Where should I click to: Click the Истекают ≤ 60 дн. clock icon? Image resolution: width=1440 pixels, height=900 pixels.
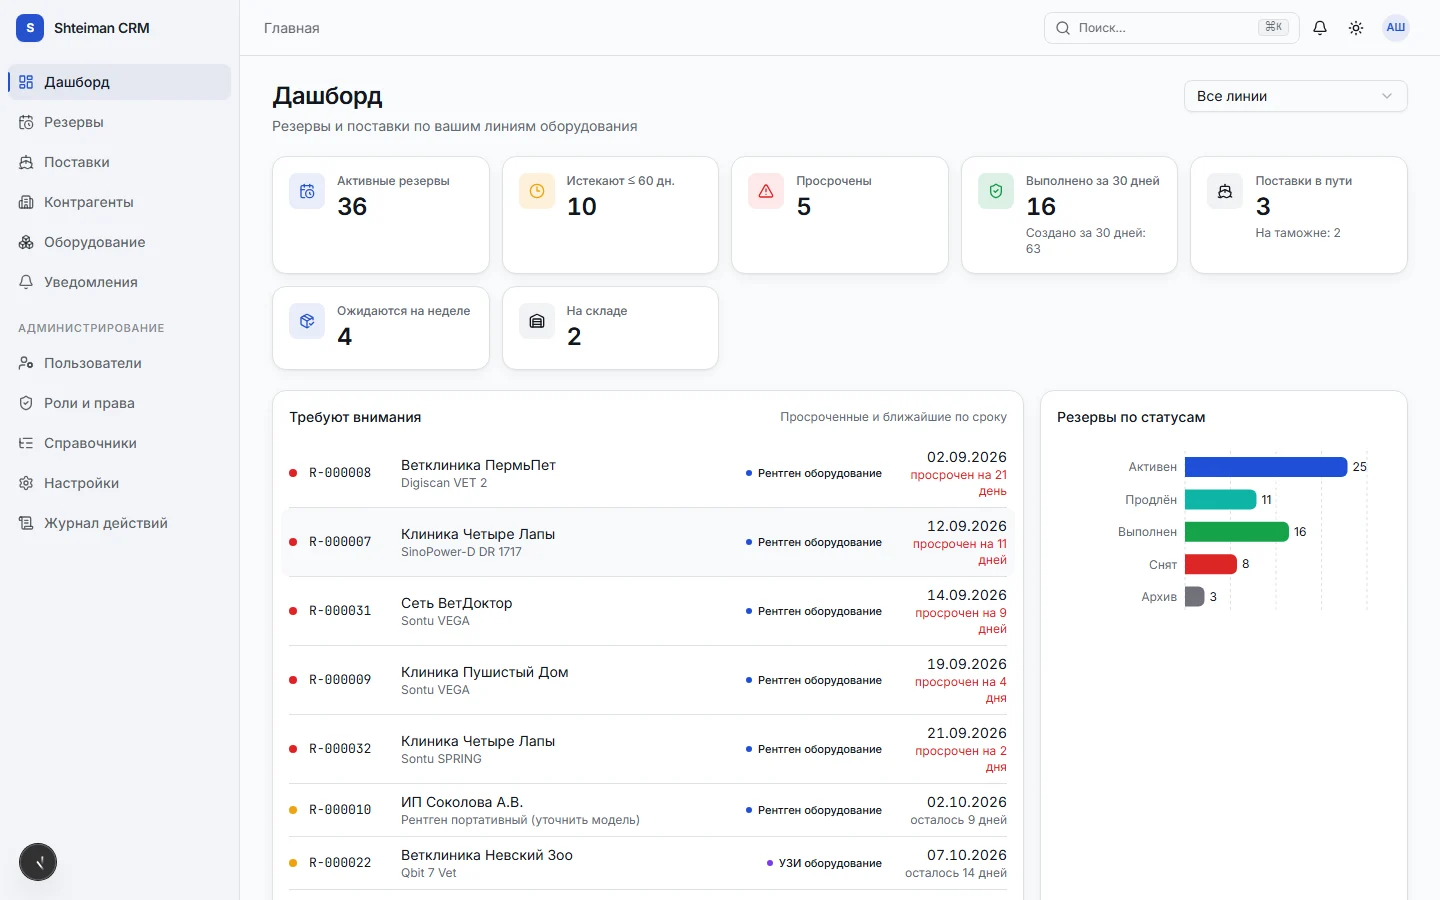click(x=537, y=191)
